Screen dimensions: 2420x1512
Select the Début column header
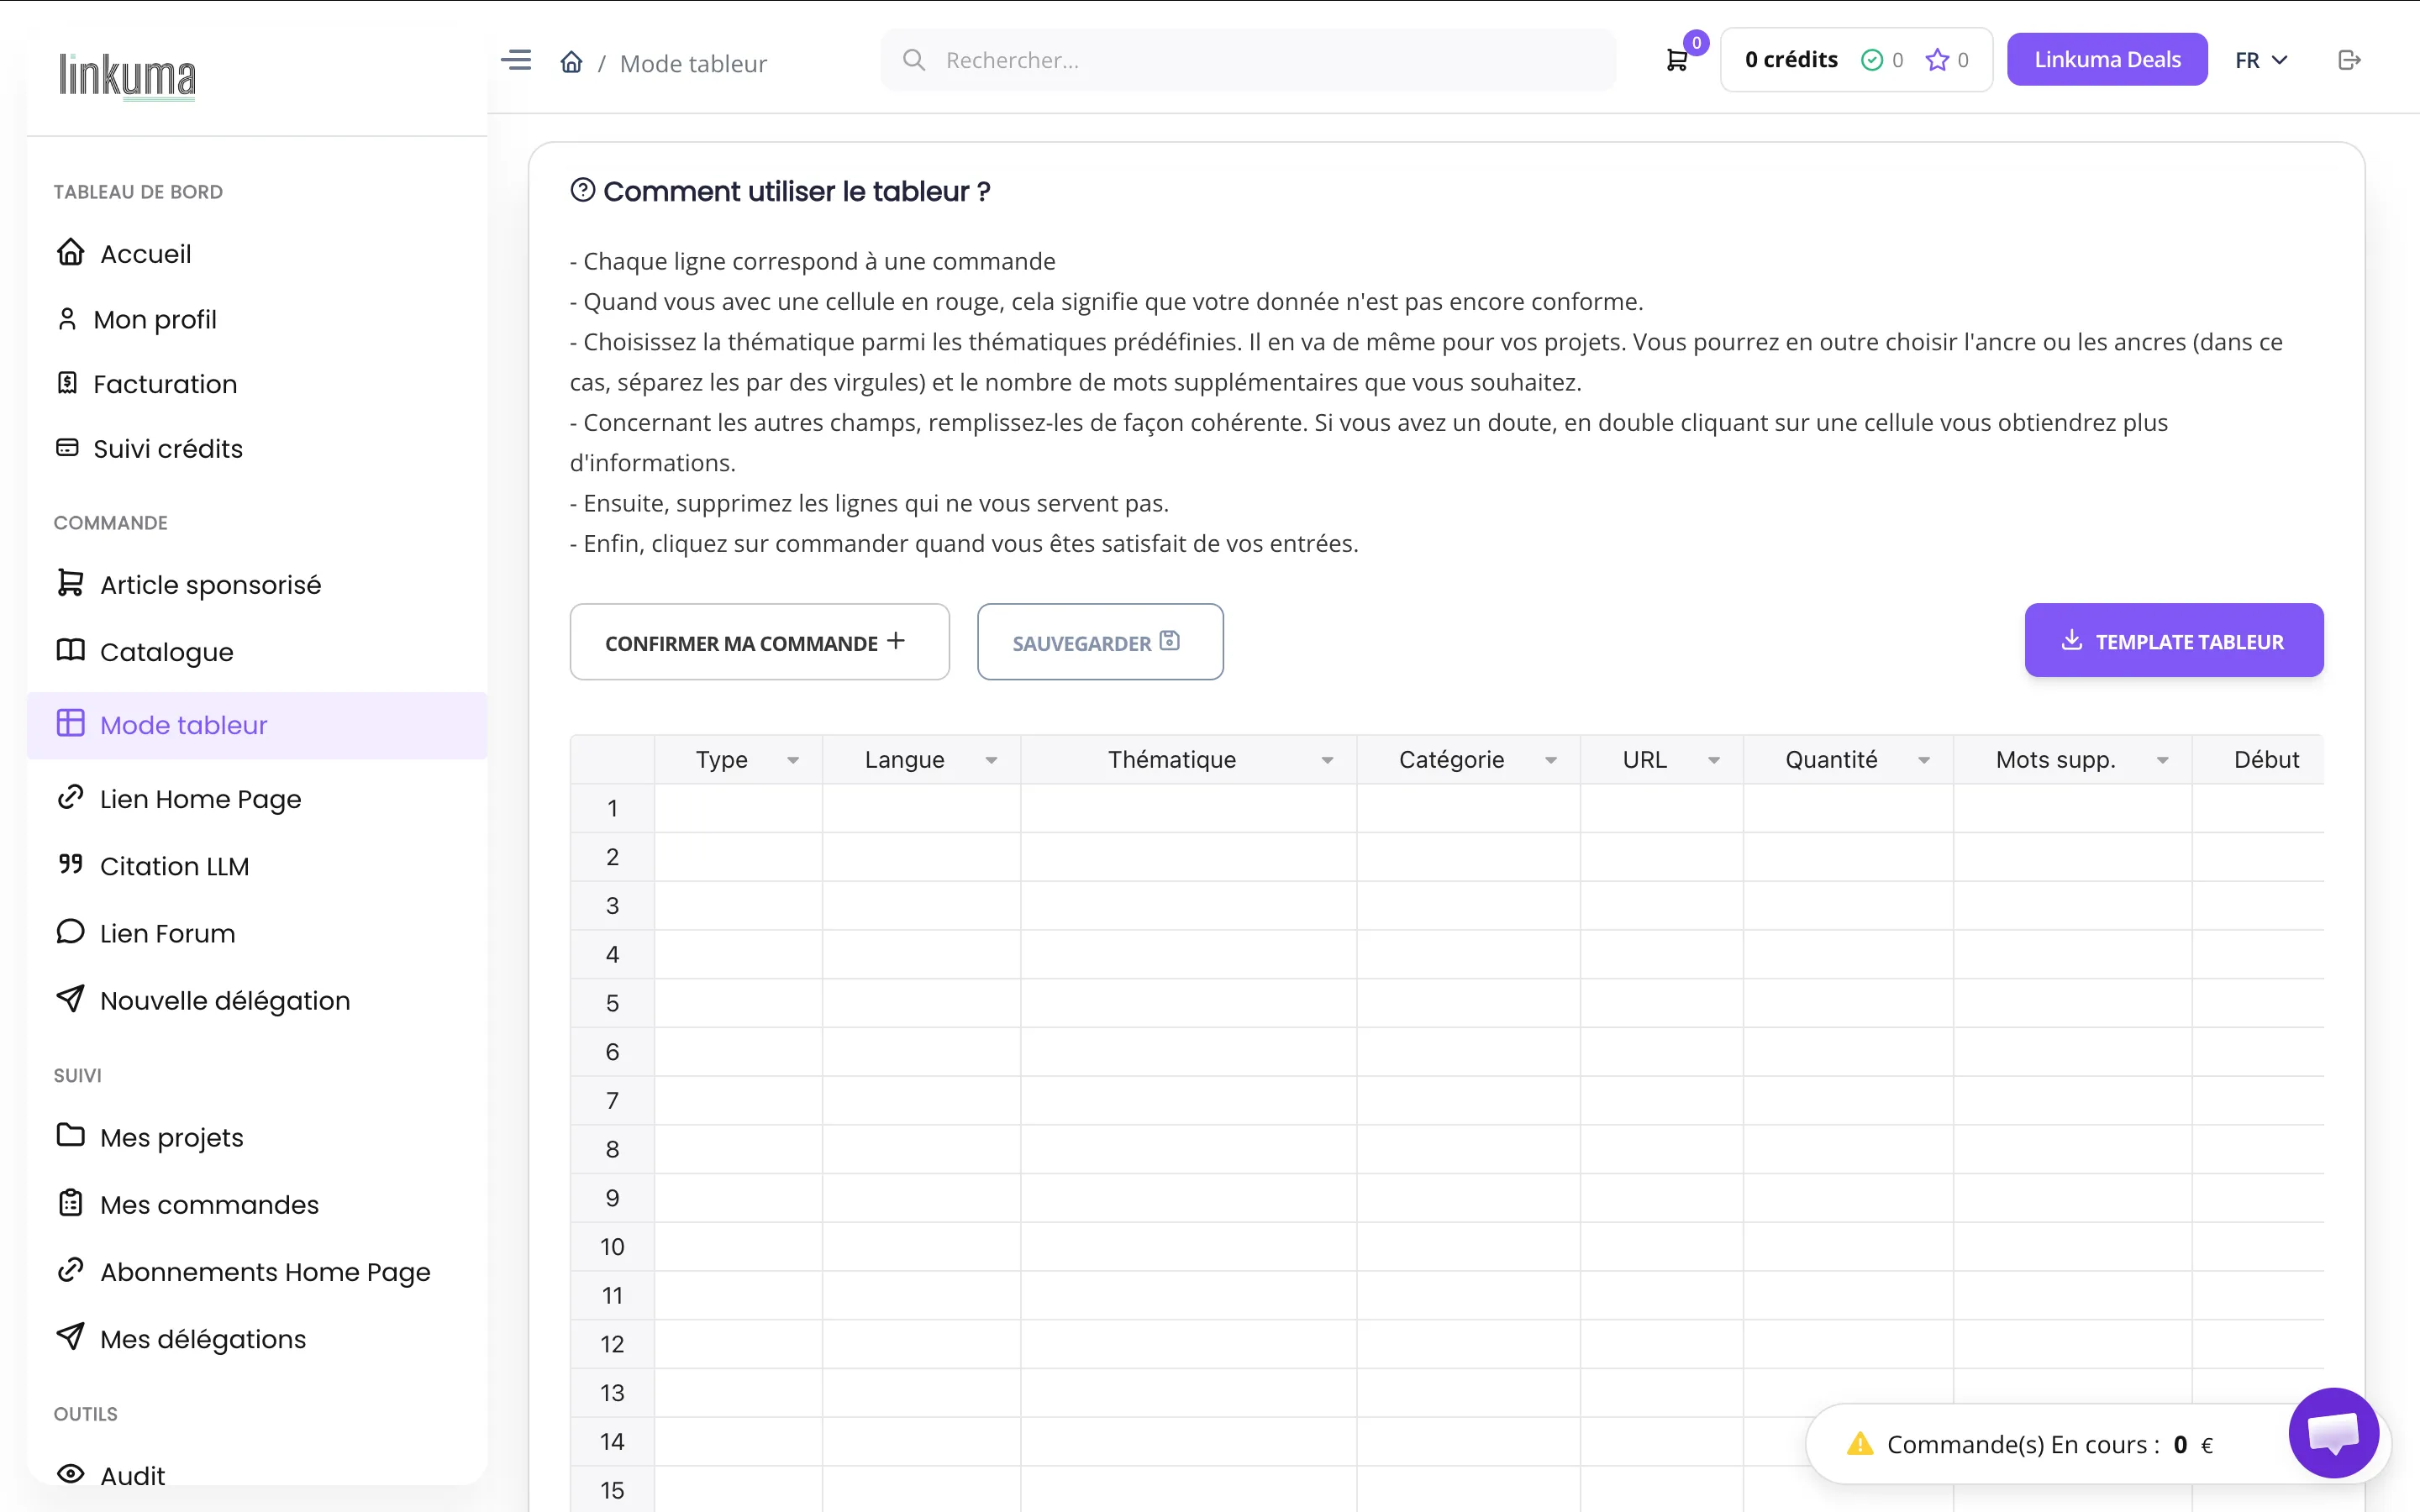[x=2258, y=760]
